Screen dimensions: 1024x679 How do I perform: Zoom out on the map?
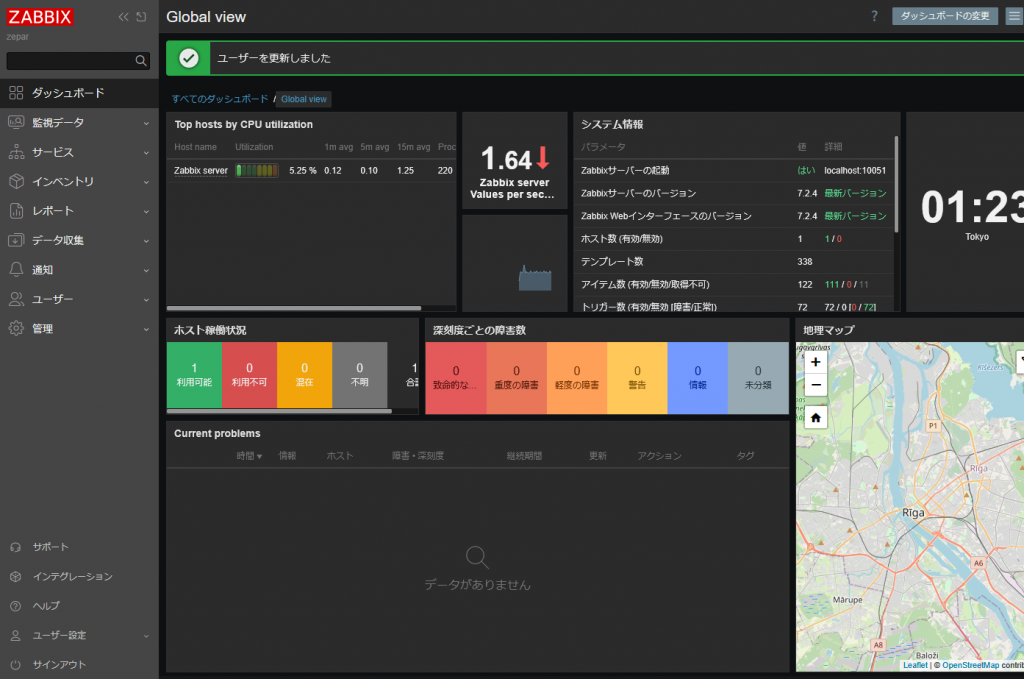pos(816,385)
